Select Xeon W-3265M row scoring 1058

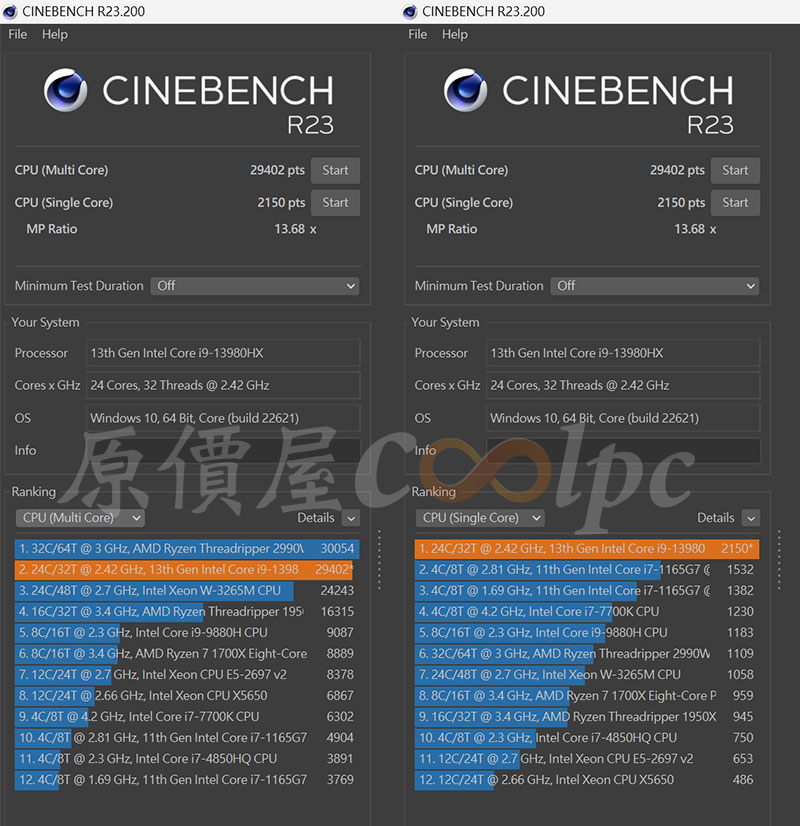(x=587, y=674)
